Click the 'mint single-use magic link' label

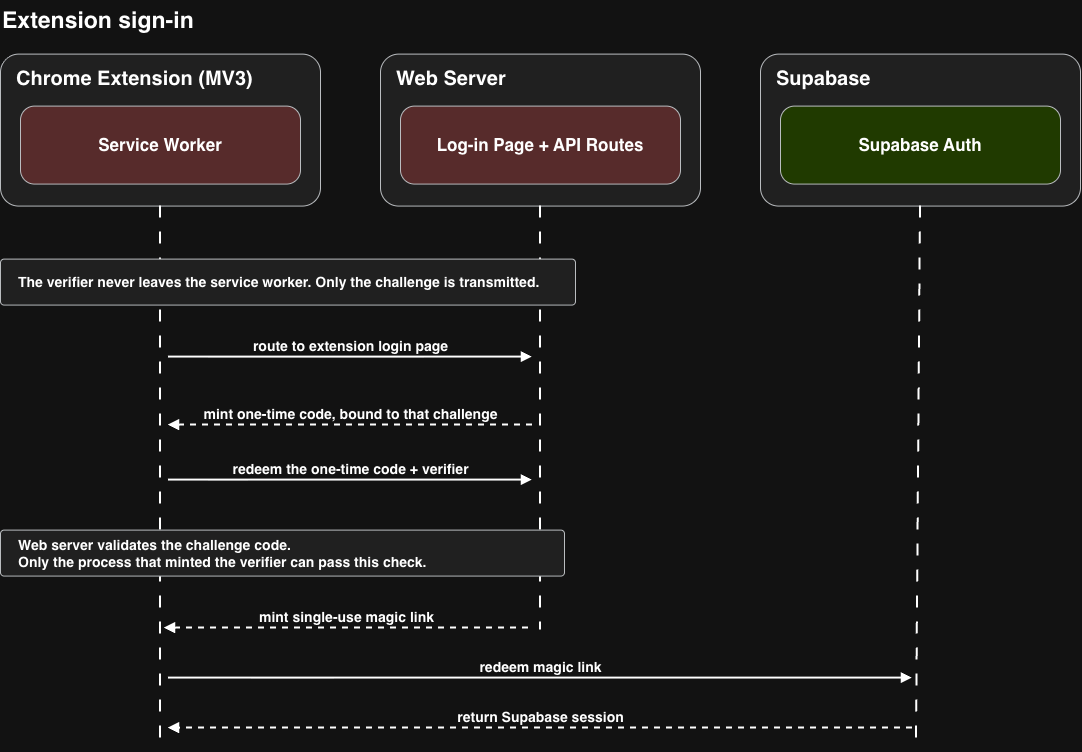[346, 617]
